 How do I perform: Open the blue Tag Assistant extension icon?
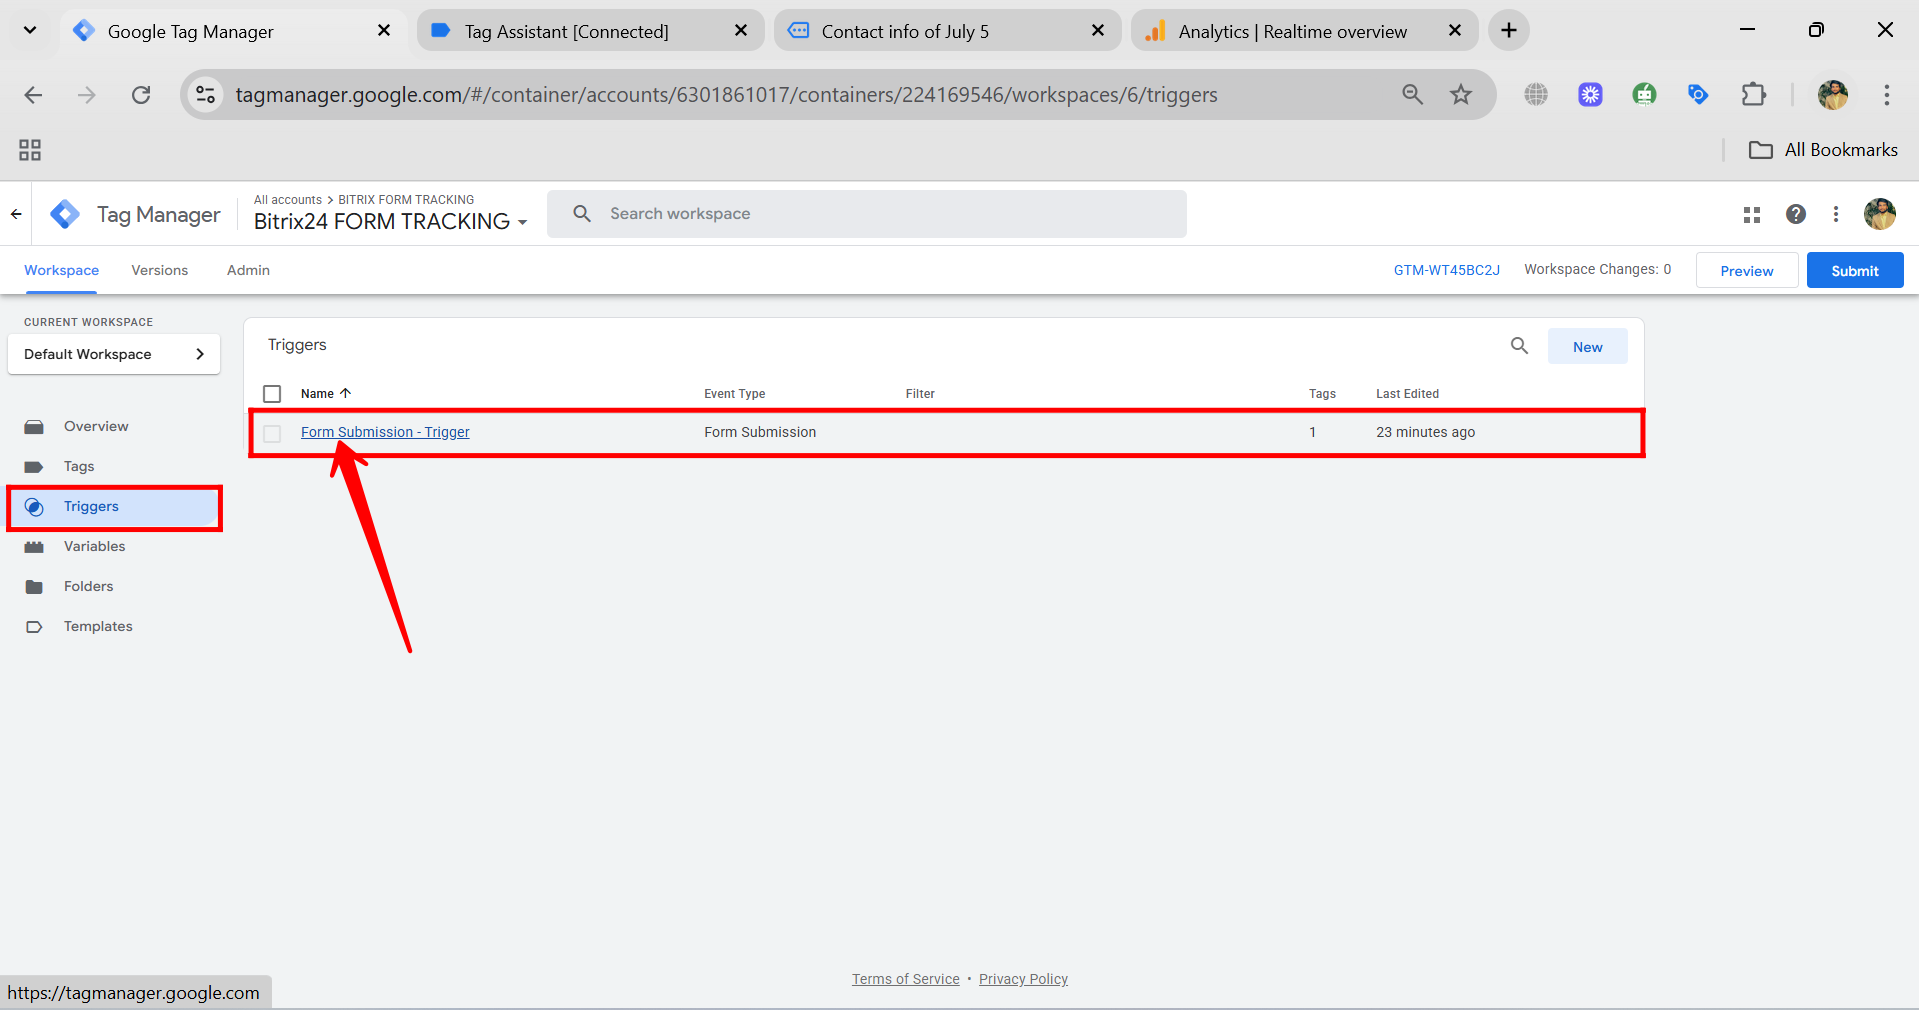[1698, 95]
